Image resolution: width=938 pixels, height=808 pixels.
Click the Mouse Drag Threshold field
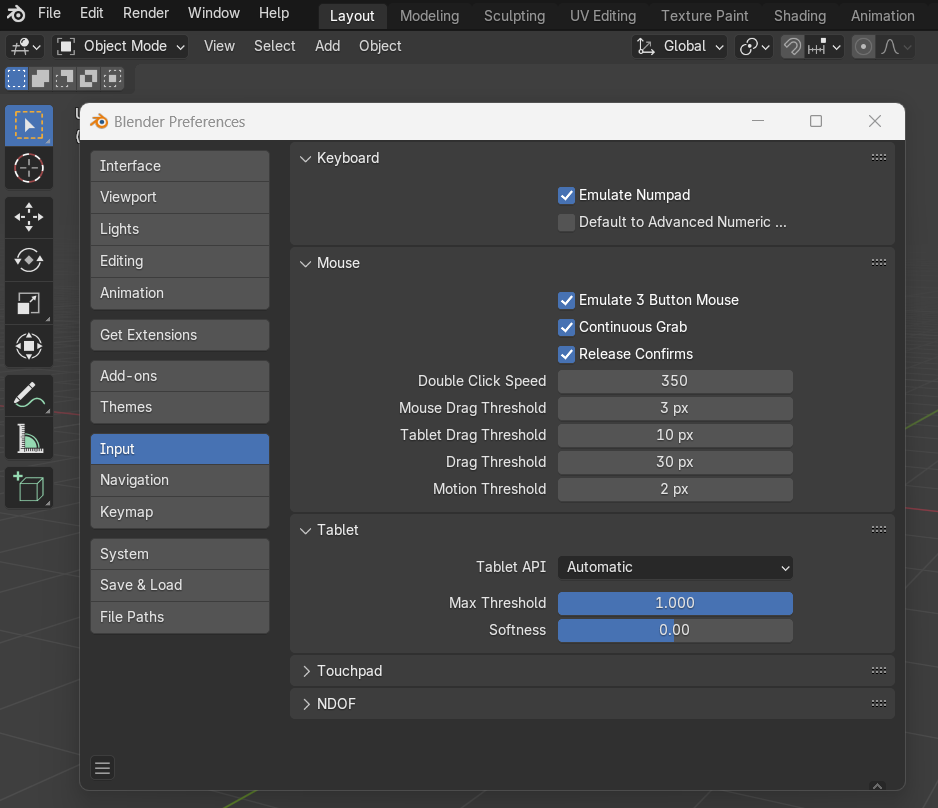[675, 408]
